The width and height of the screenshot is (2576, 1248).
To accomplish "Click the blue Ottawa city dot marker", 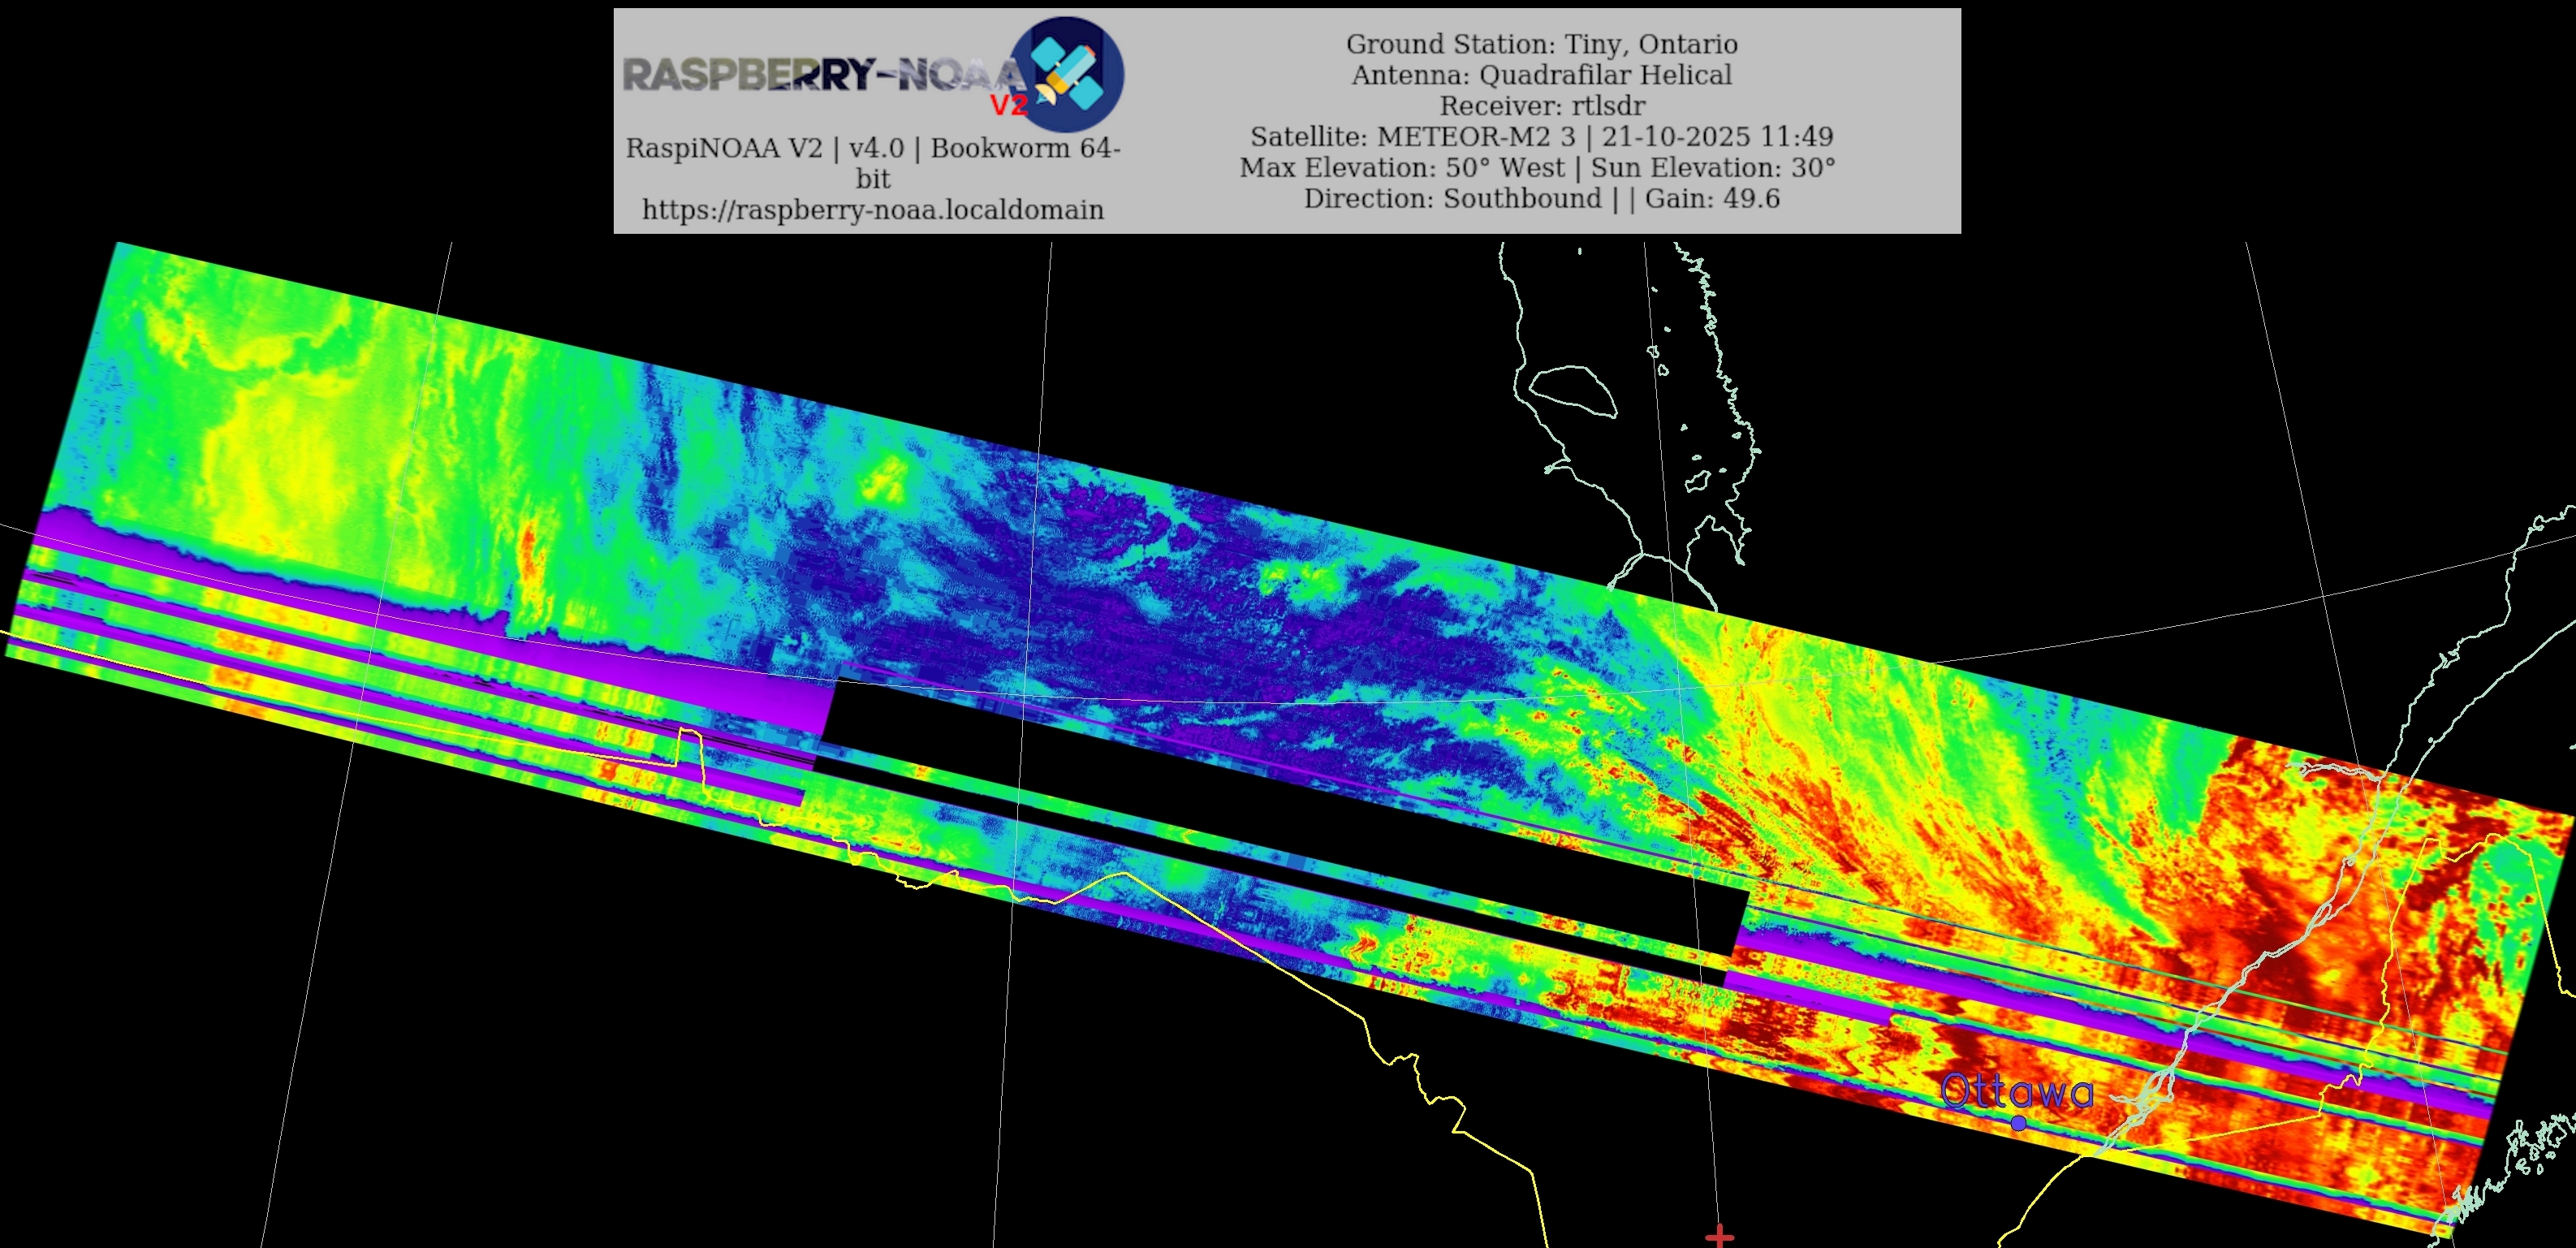I will (2018, 1123).
